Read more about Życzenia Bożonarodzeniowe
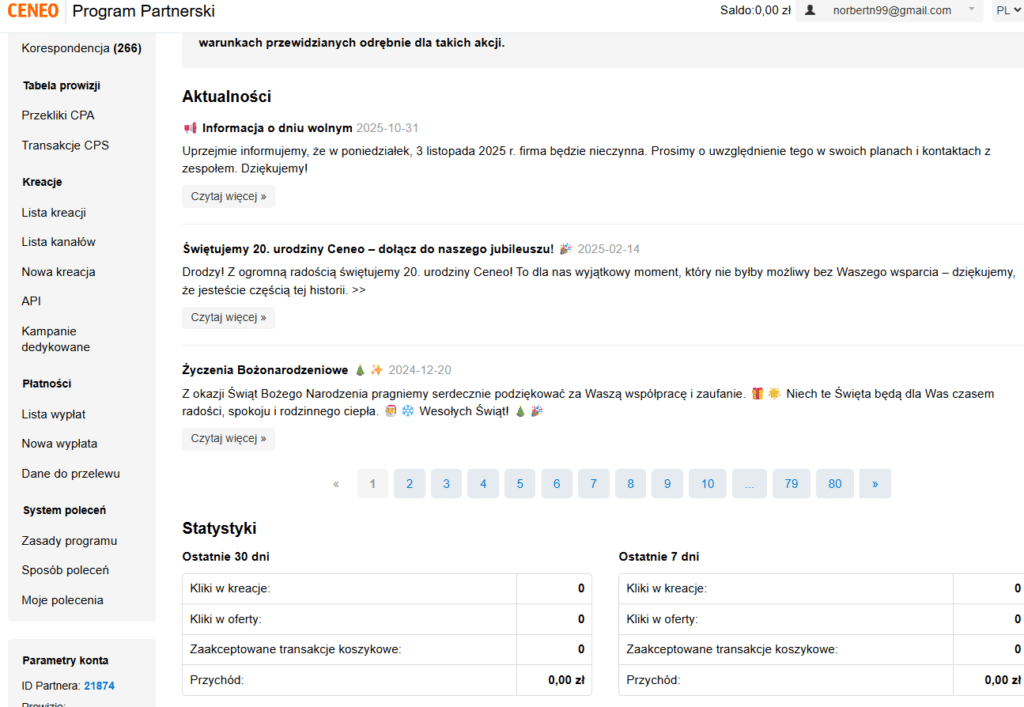Screen dimensions: 1024x707 tap(229, 439)
